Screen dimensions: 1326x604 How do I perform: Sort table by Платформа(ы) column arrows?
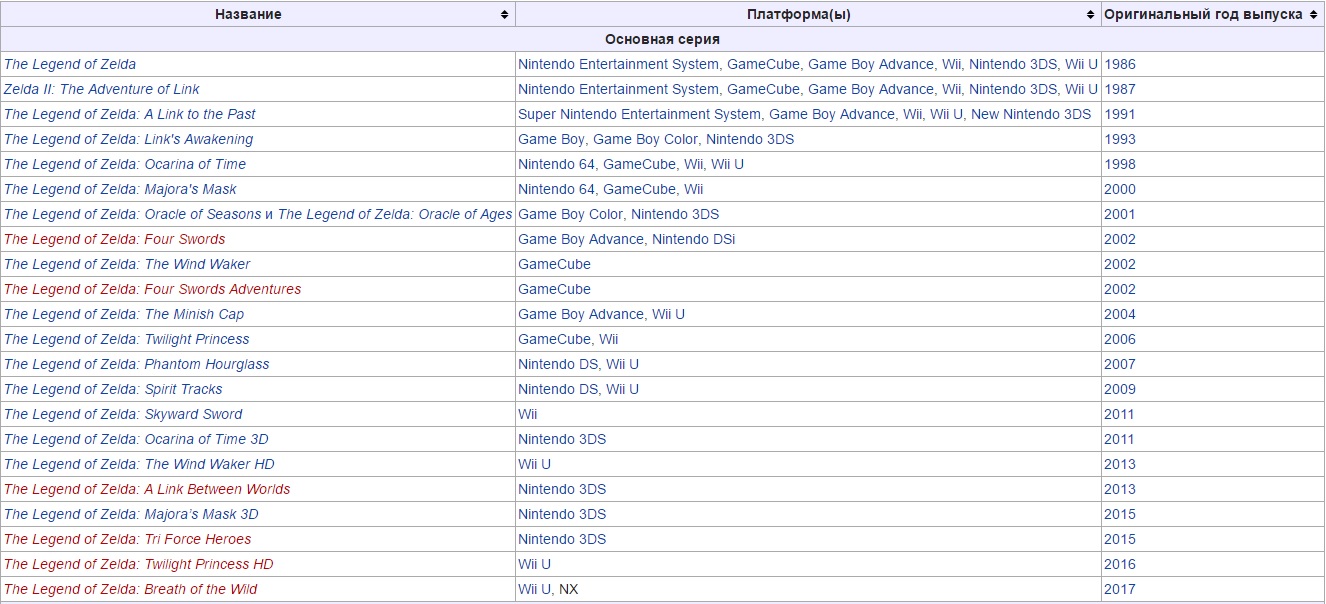[1090, 15]
